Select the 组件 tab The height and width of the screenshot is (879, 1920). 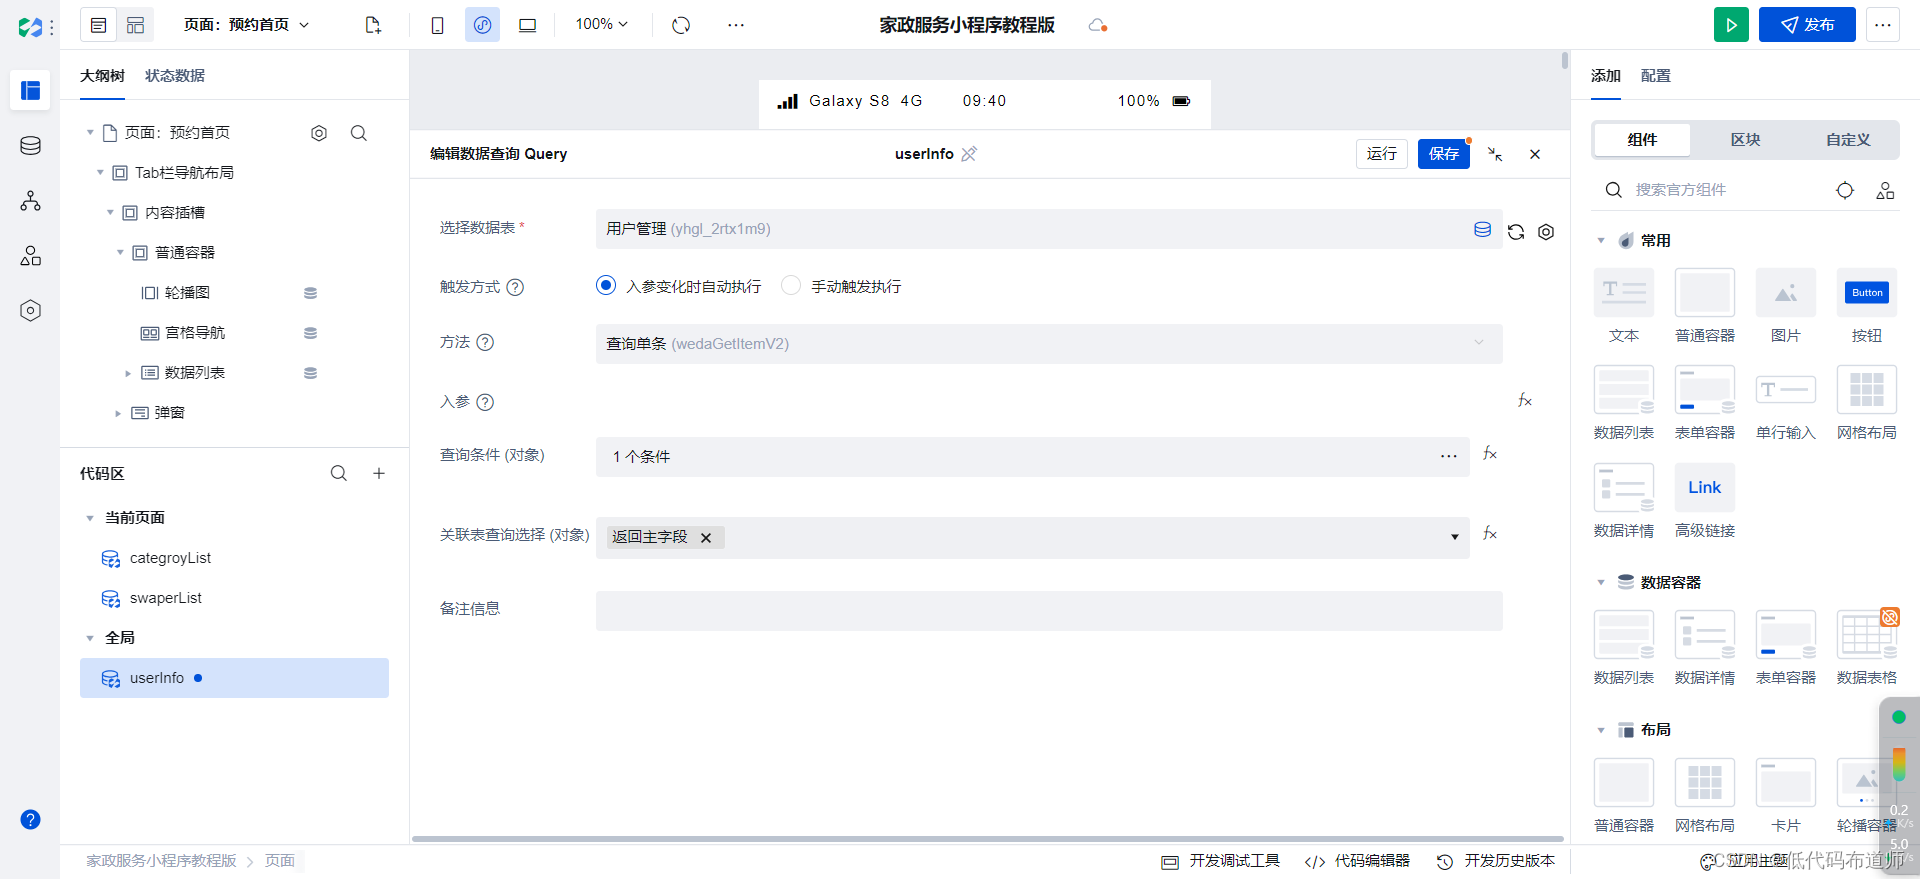pos(1642,140)
